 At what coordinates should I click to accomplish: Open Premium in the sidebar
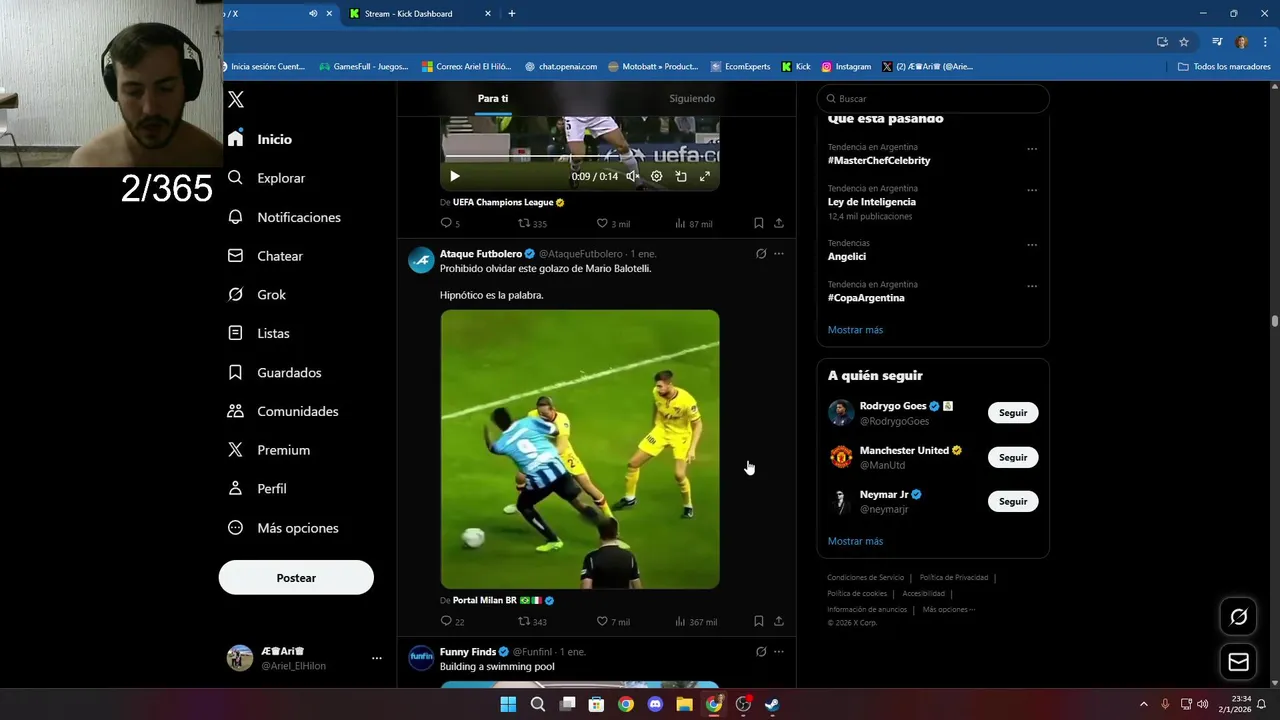268,450
